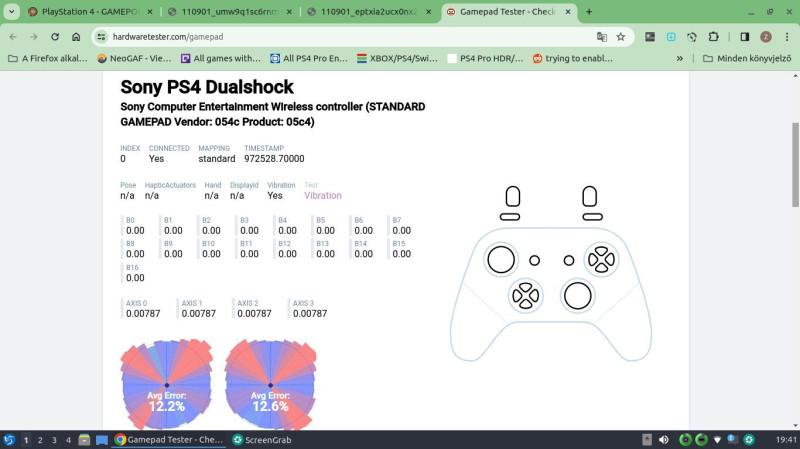This screenshot has width=800, height=449.
Task: Click the right stick on controller diagram
Action: [578, 296]
